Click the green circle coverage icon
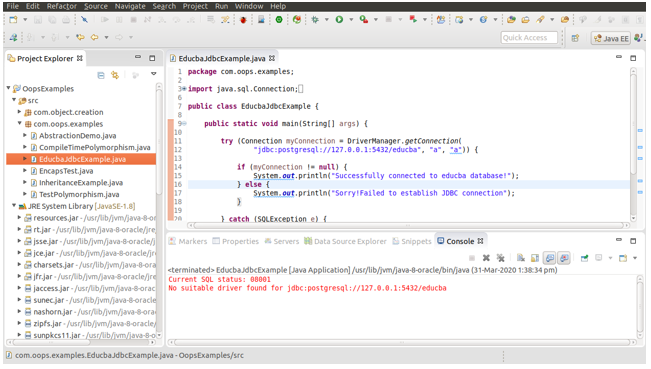Image resolution: width=651 pixels, height=369 pixels. coord(279,20)
